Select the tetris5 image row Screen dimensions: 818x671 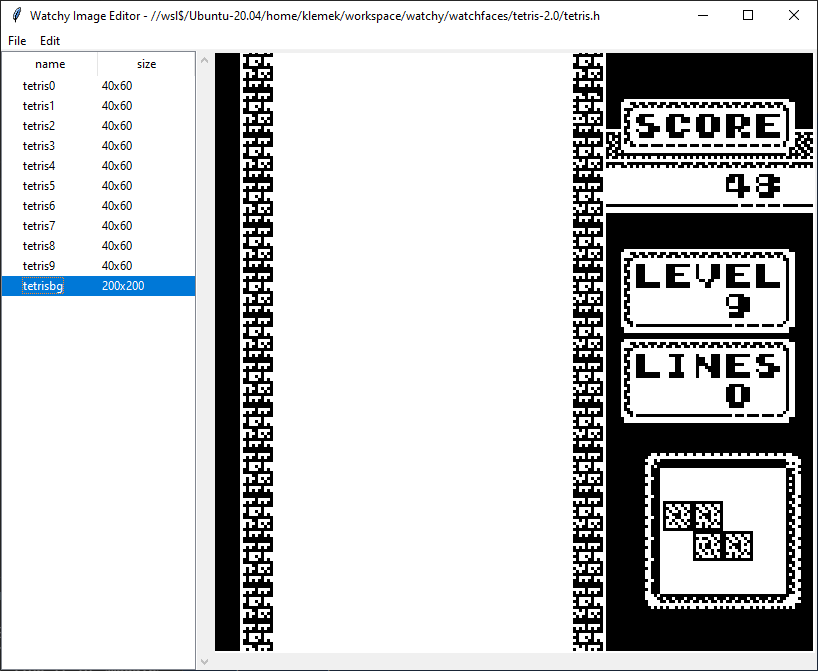coord(99,186)
